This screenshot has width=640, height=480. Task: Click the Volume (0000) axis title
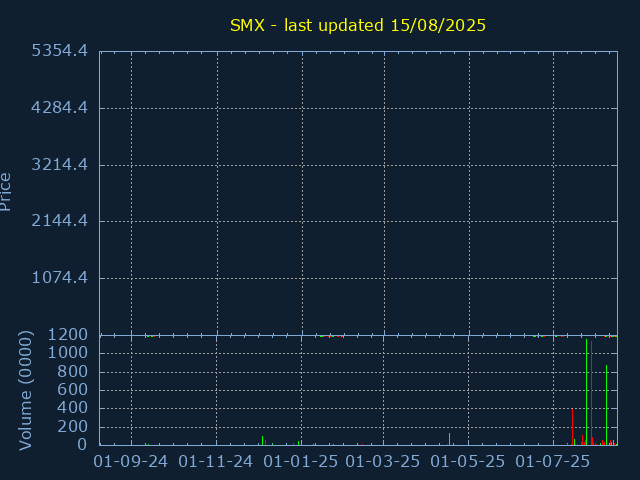(25, 391)
